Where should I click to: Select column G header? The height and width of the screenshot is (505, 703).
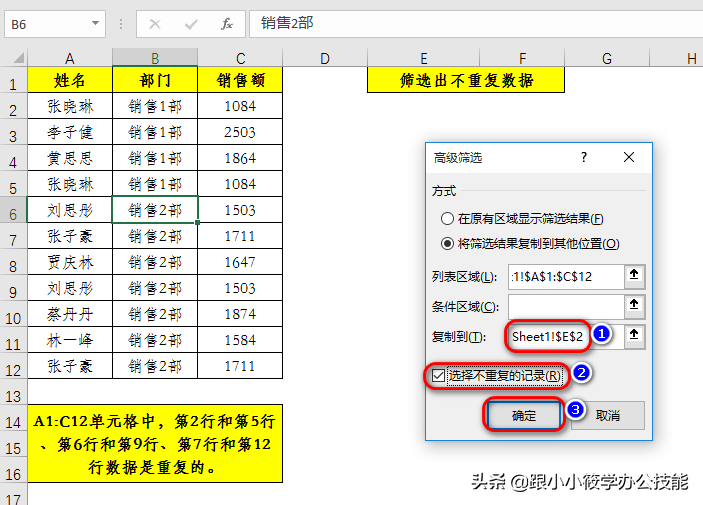(x=607, y=58)
